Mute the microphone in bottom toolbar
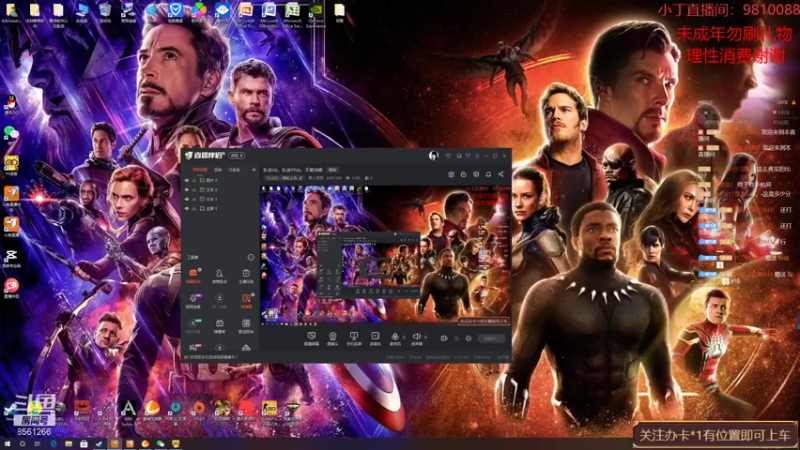 (395, 338)
